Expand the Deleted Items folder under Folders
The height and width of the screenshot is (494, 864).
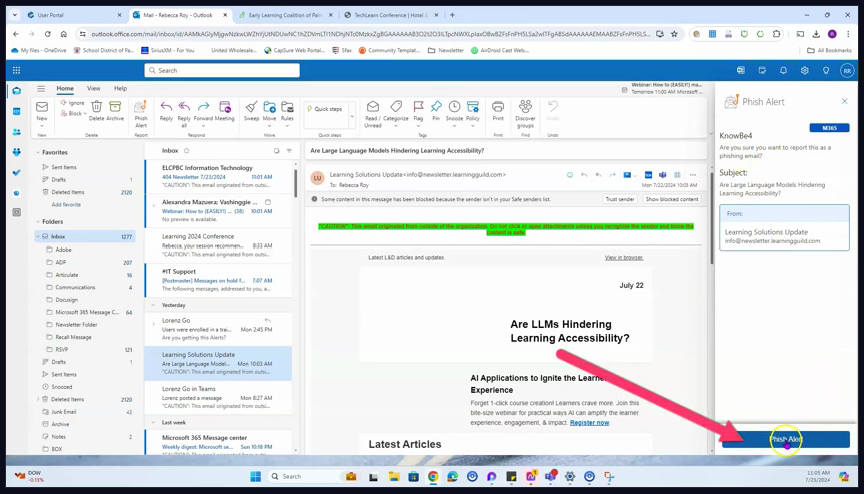pyautogui.click(x=38, y=399)
